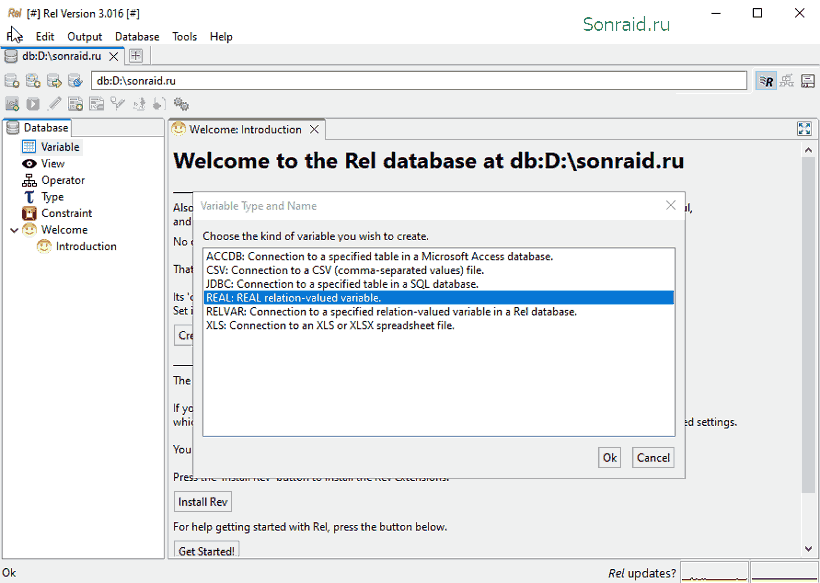Screen dimensions: 820x583
Task: Confirm the dialog with Ok
Action: coord(610,458)
